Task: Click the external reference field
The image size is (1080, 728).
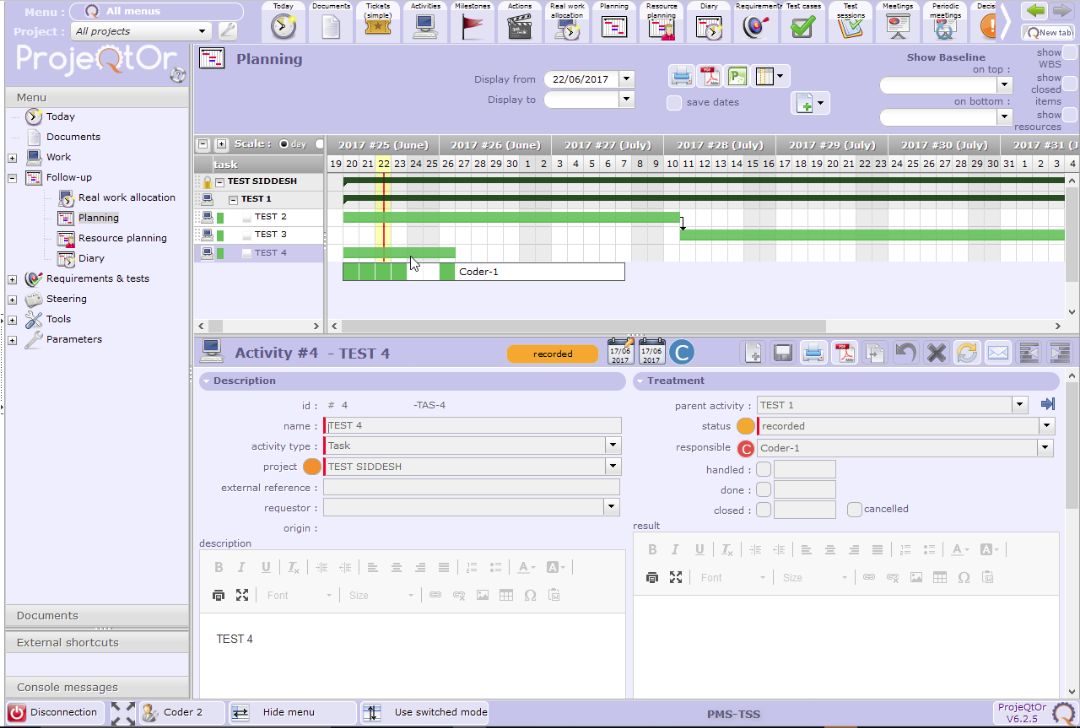Action: [471, 488]
